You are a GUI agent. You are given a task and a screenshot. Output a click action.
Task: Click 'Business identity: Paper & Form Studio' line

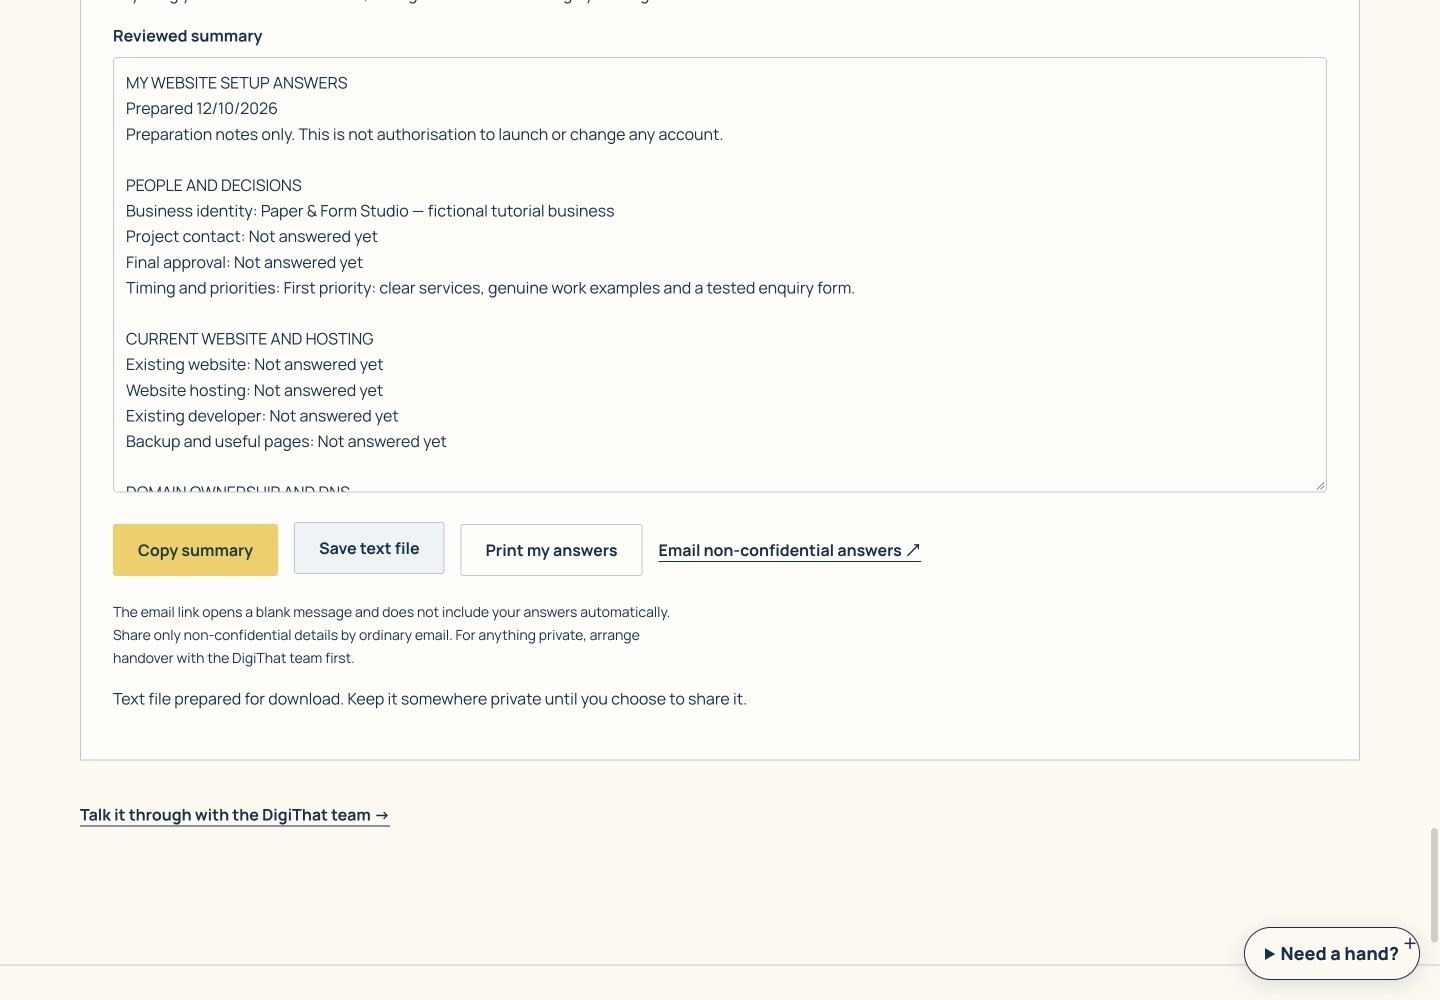point(370,211)
